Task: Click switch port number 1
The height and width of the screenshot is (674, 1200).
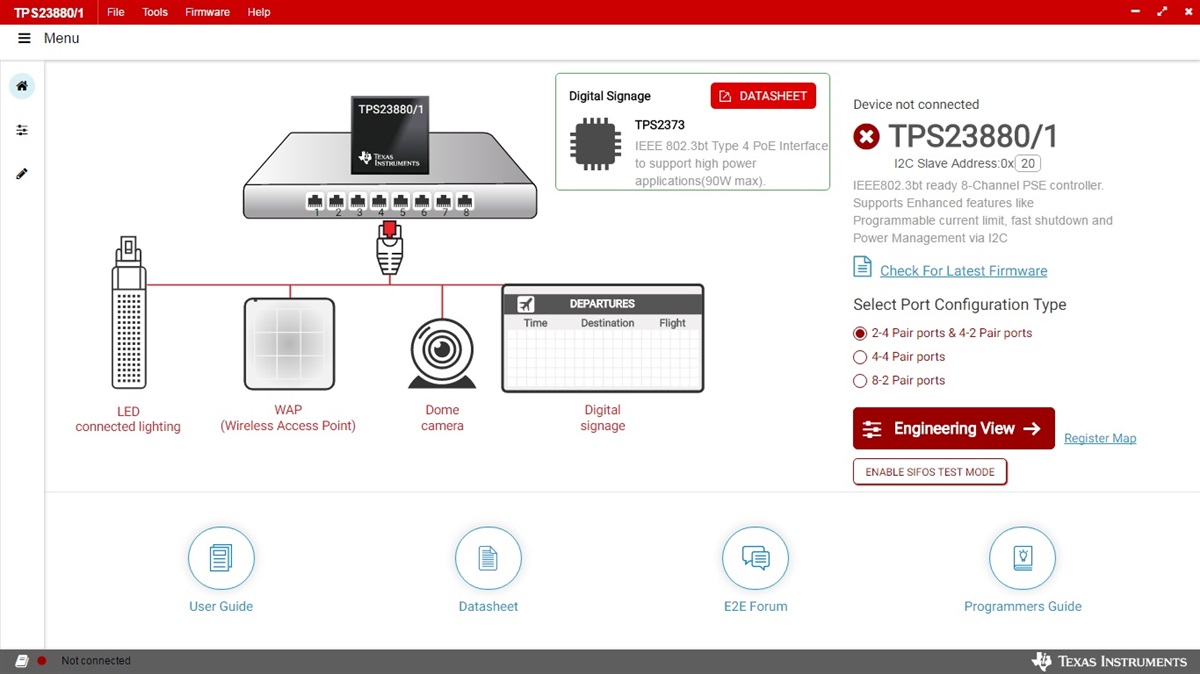Action: 316,202
